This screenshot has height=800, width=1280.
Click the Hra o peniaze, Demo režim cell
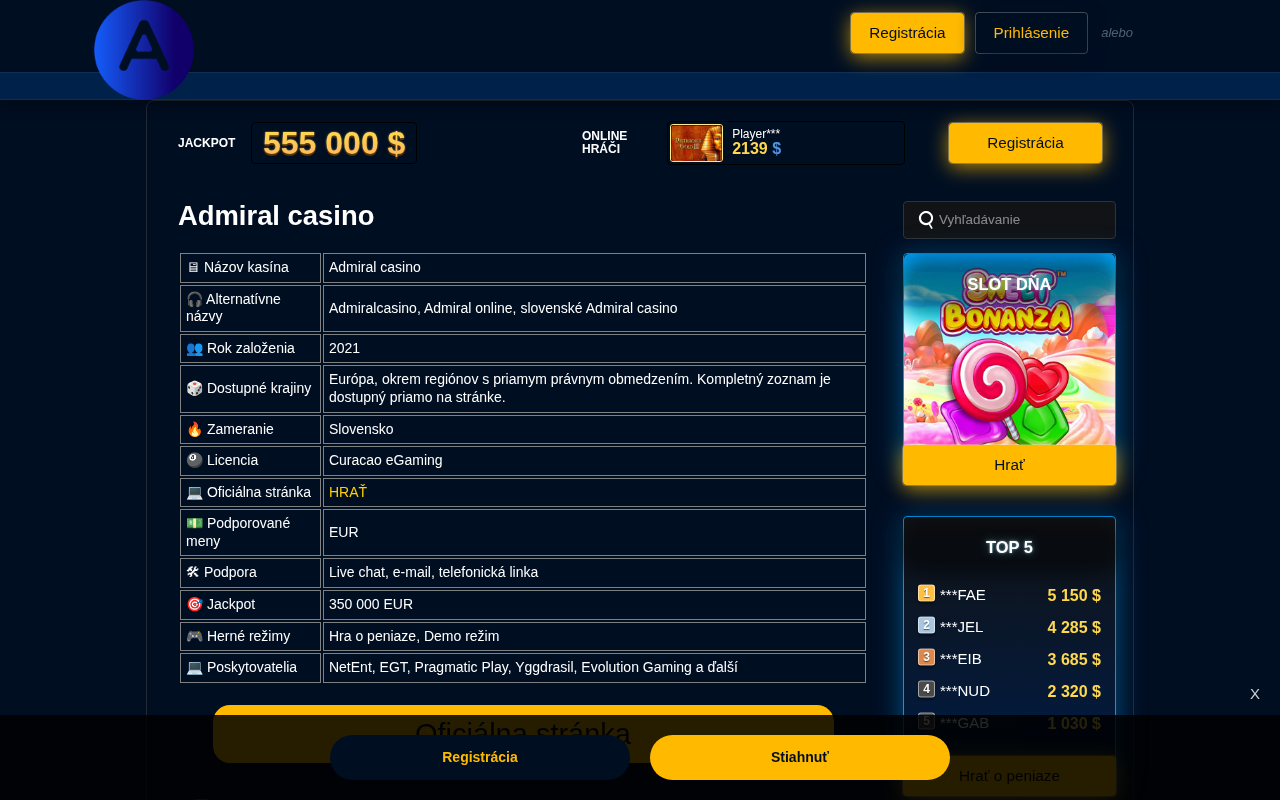[x=594, y=637]
